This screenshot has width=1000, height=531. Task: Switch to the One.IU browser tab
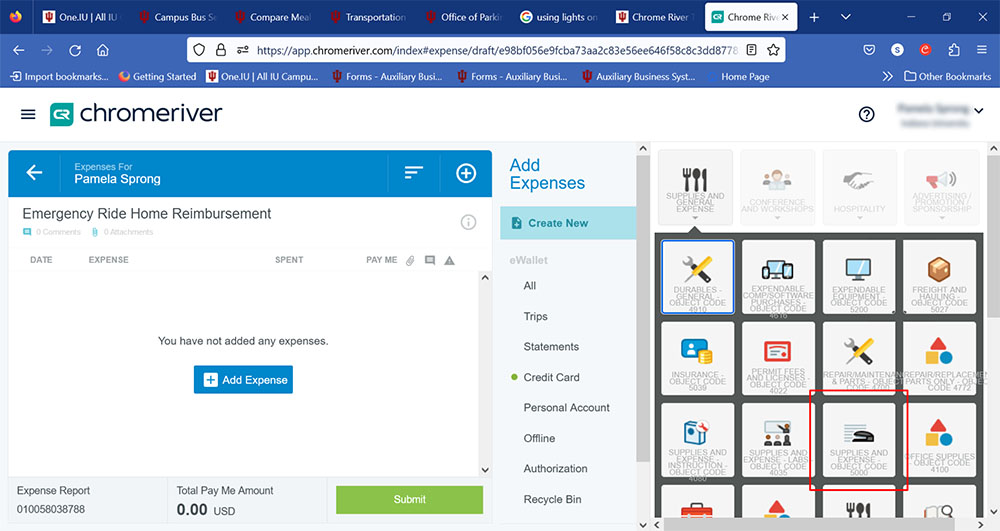pyautogui.click(x=81, y=17)
